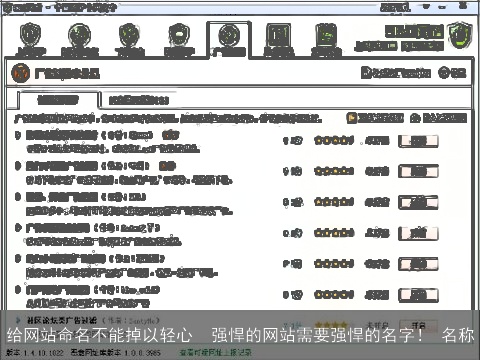The width and height of the screenshot is (480, 360).
Task: Click the star rating of the first rule row
Action: pos(334,141)
